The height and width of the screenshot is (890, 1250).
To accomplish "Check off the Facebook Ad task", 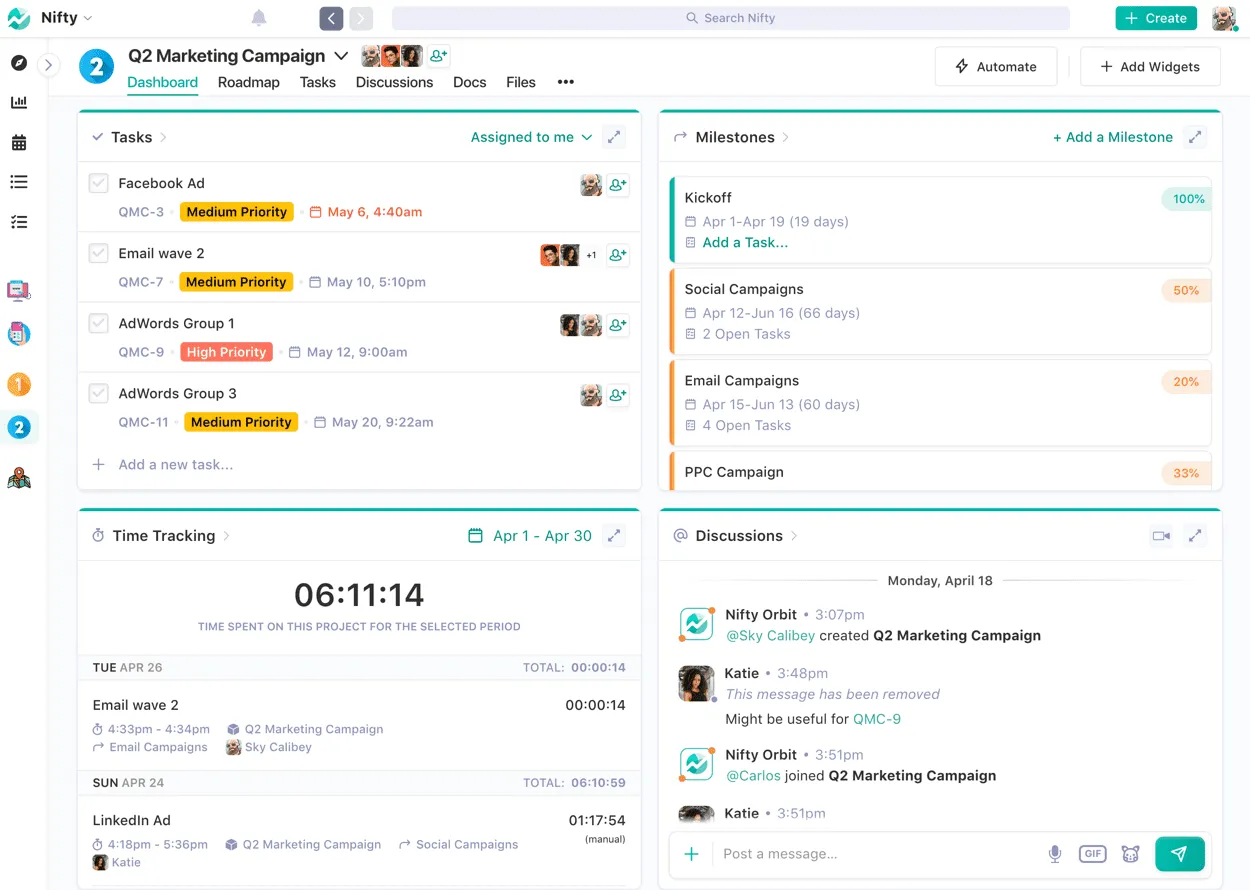I will click(98, 183).
